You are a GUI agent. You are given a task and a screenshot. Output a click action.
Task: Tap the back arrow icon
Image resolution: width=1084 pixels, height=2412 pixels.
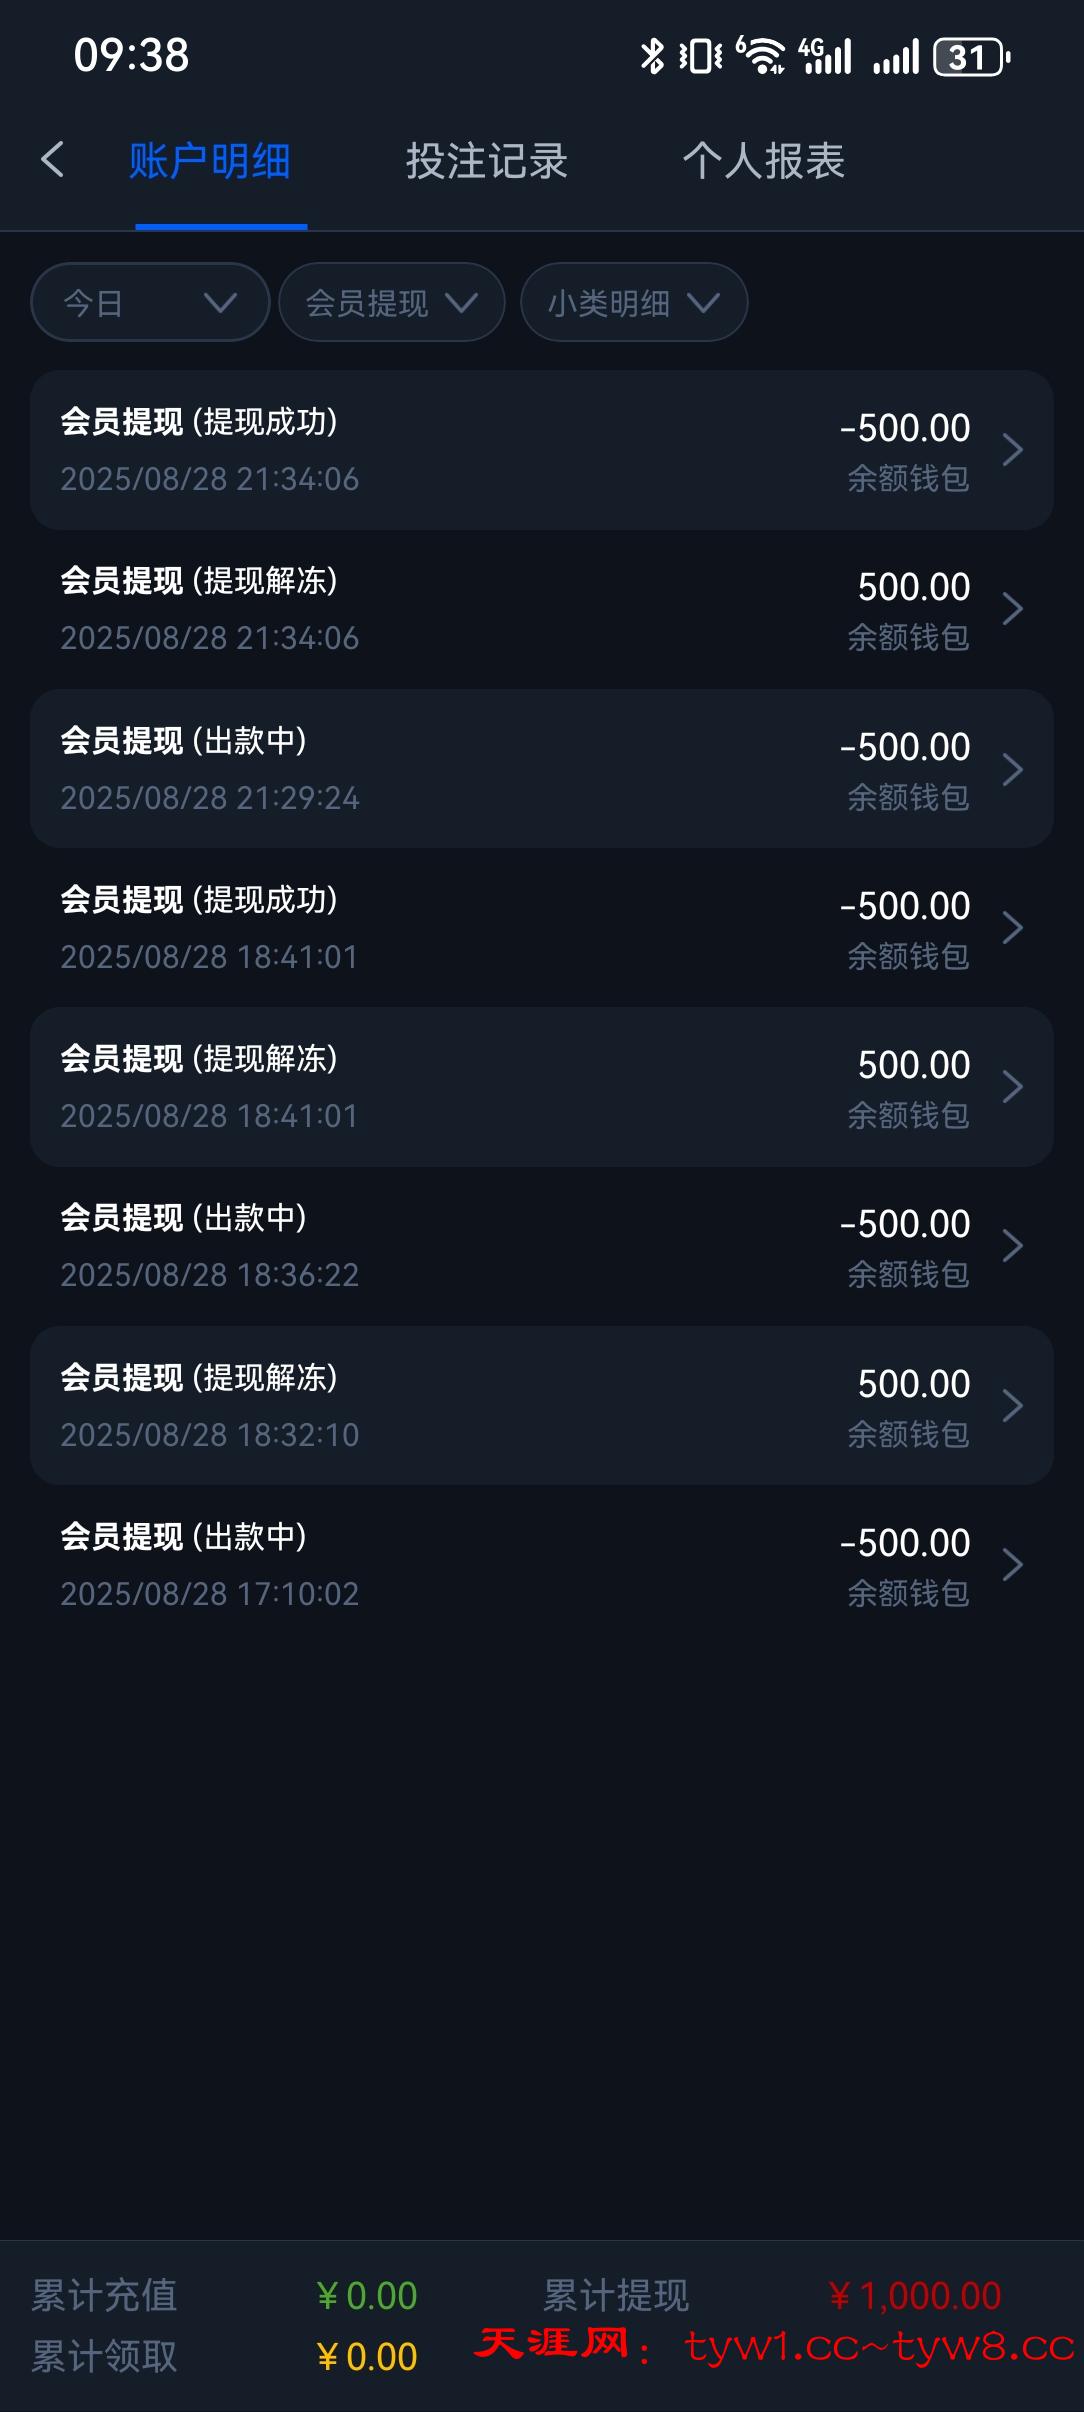click(52, 160)
